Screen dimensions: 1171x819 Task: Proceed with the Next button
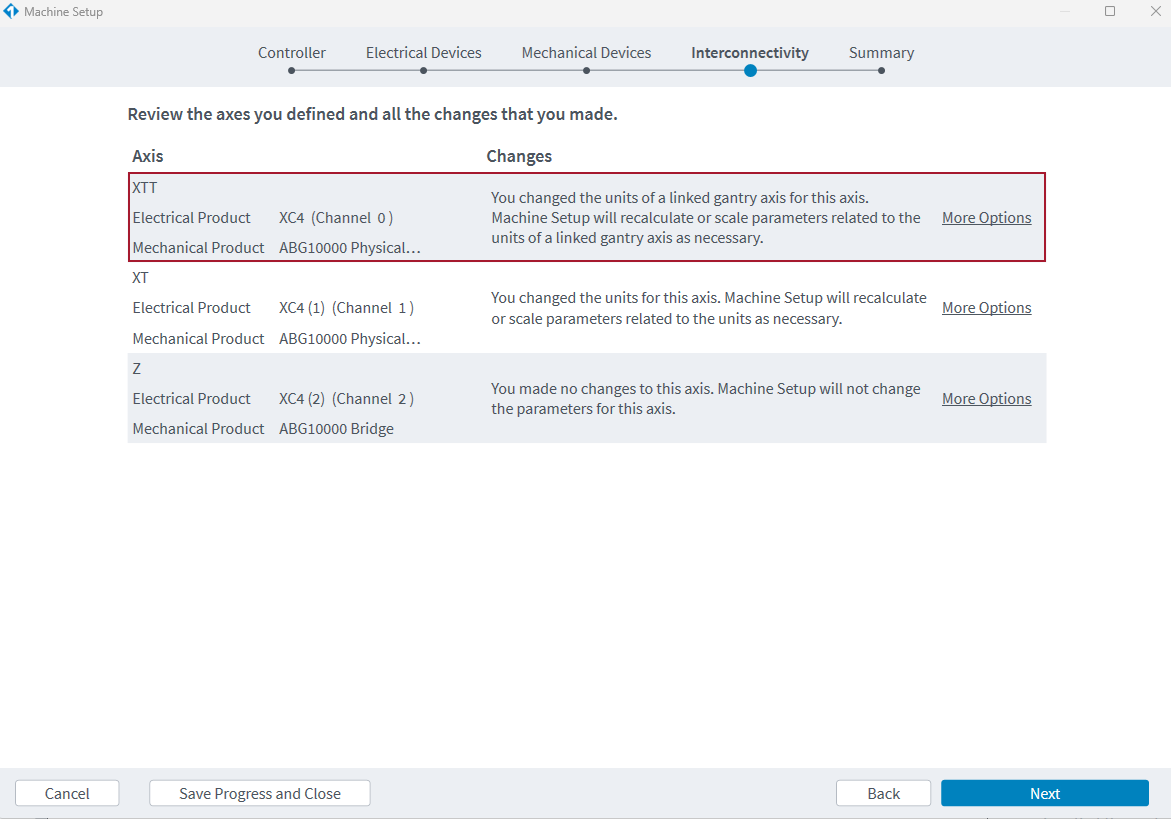point(1044,793)
